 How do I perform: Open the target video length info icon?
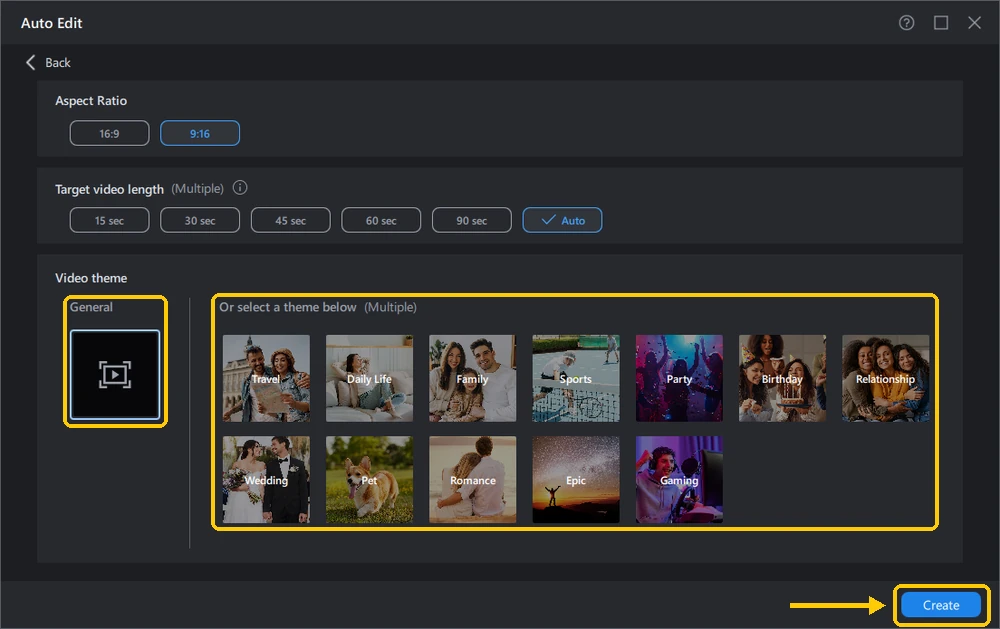pos(240,188)
